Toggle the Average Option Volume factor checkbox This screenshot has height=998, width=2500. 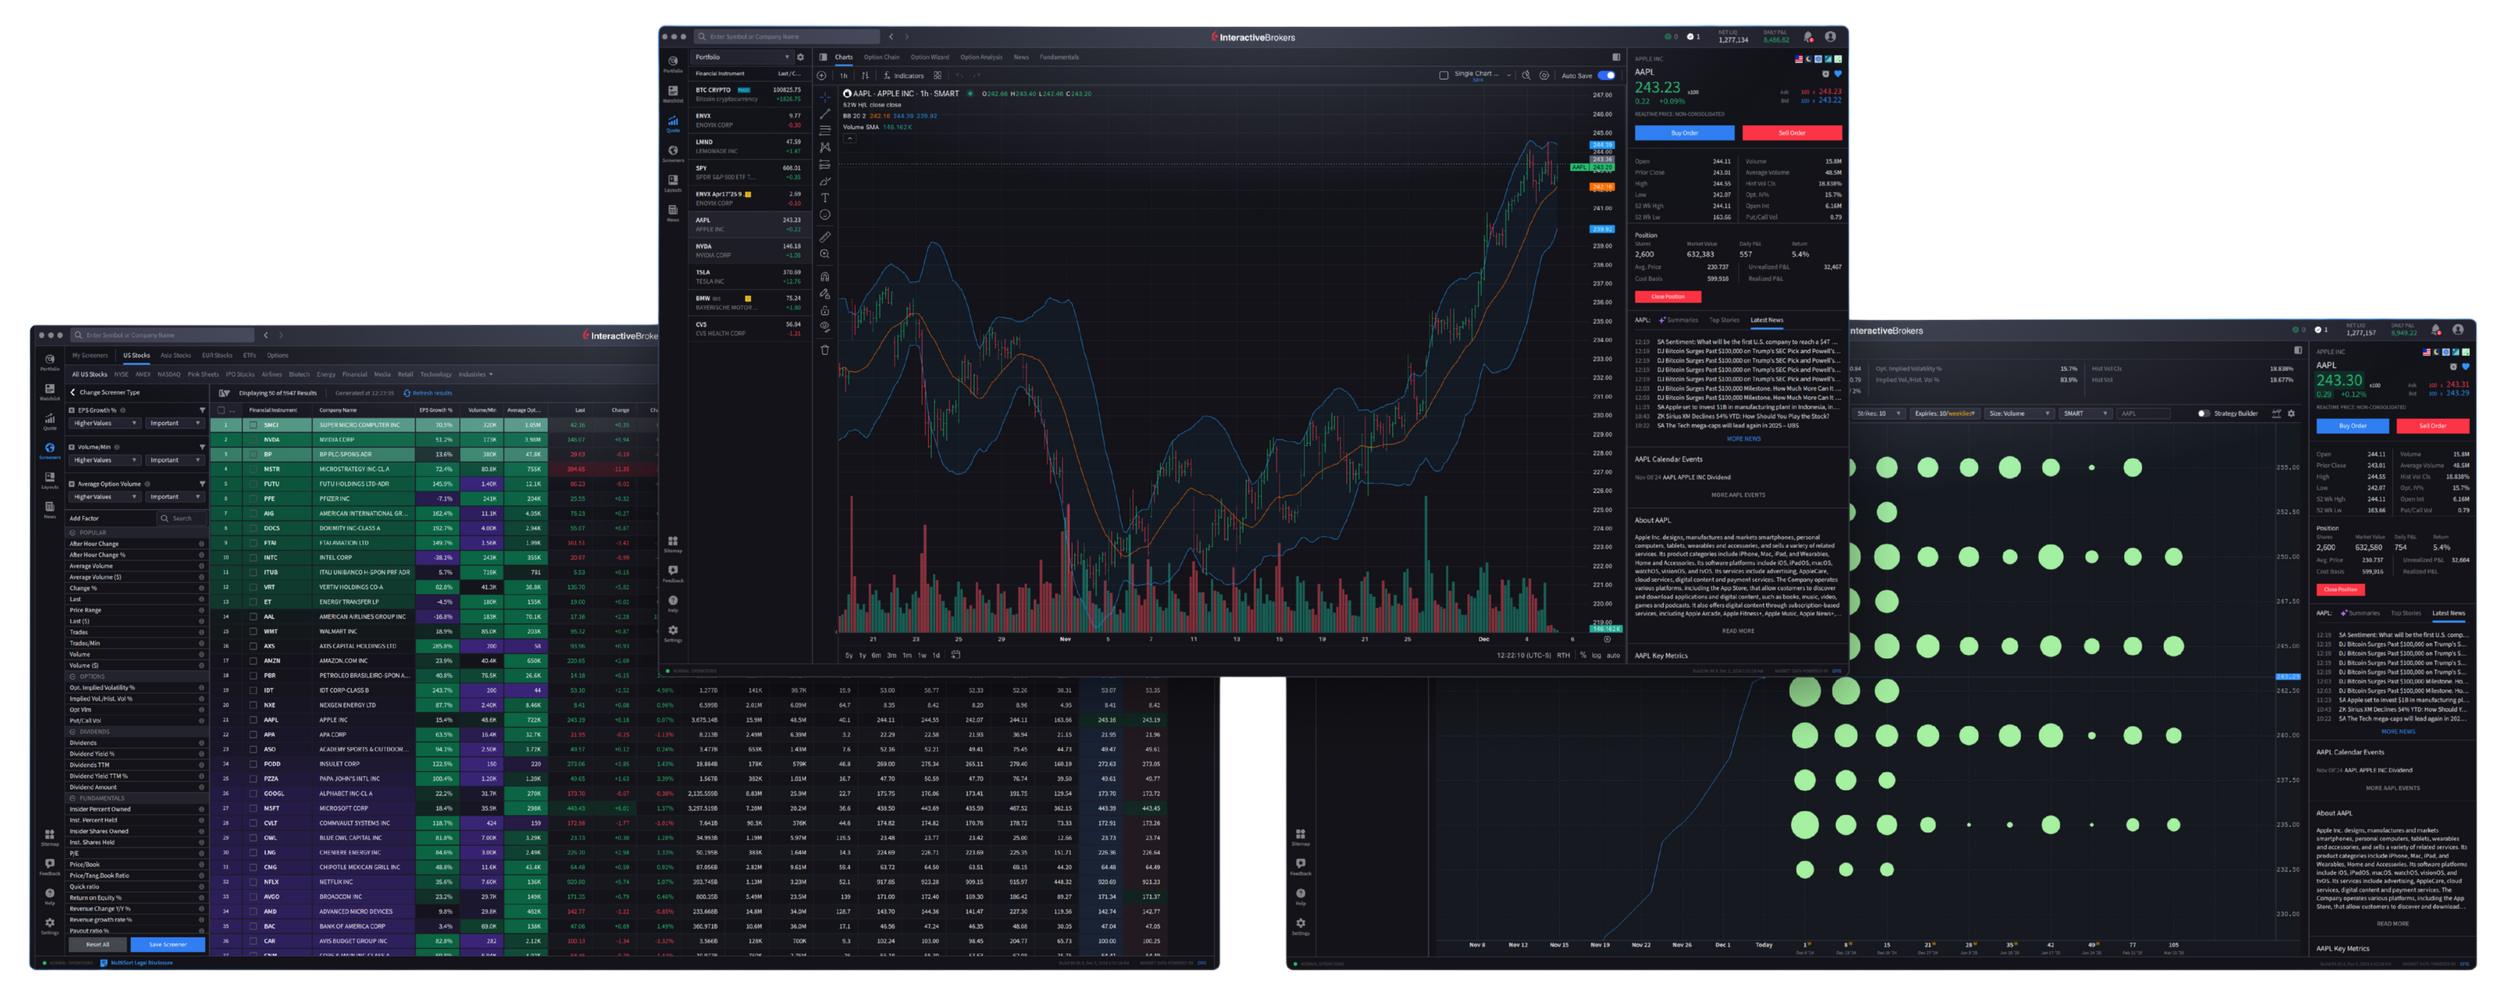tap(72, 484)
